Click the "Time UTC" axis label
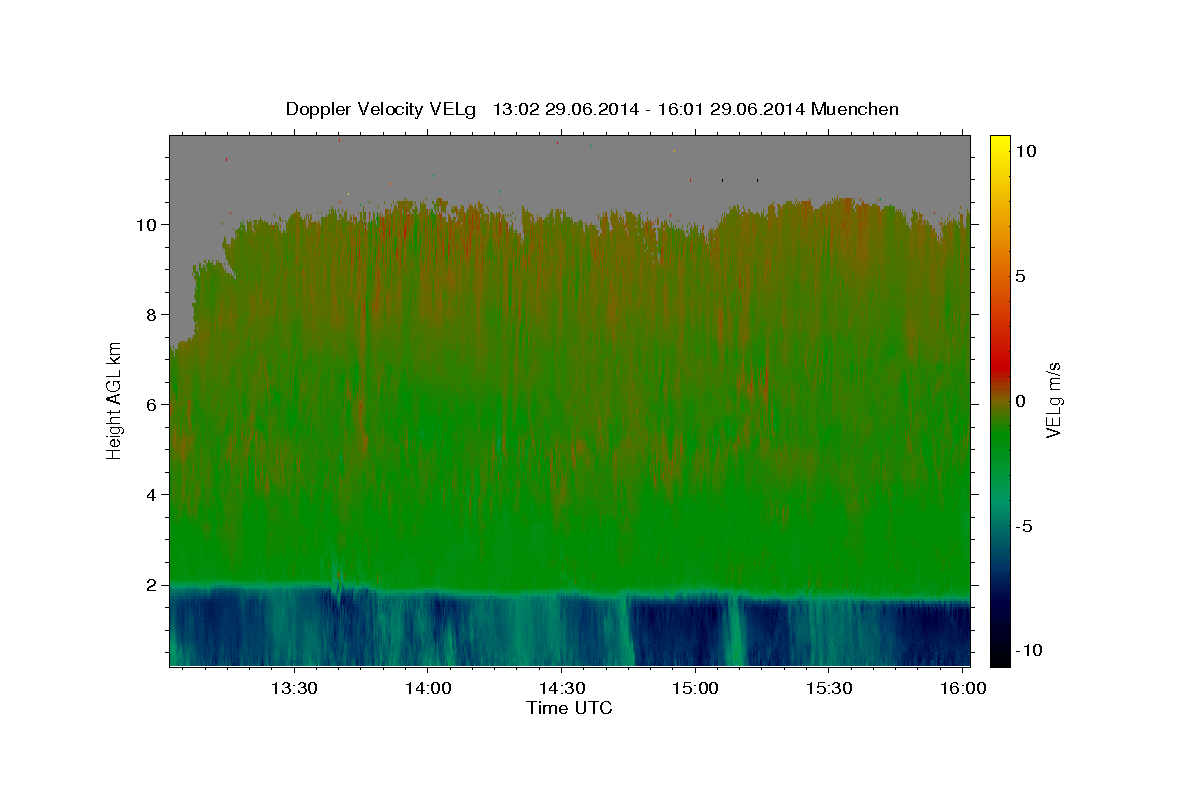Image resolution: width=1200 pixels, height=800 pixels. pyautogui.click(x=569, y=708)
